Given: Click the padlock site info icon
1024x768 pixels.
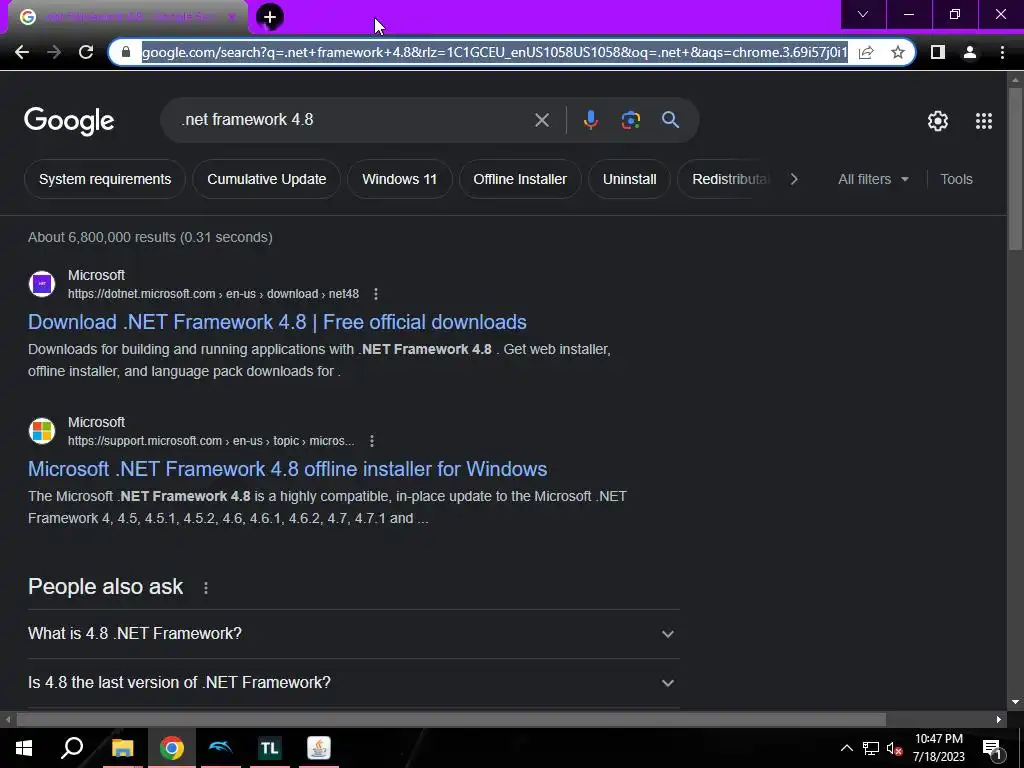Looking at the screenshot, I should (127, 52).
